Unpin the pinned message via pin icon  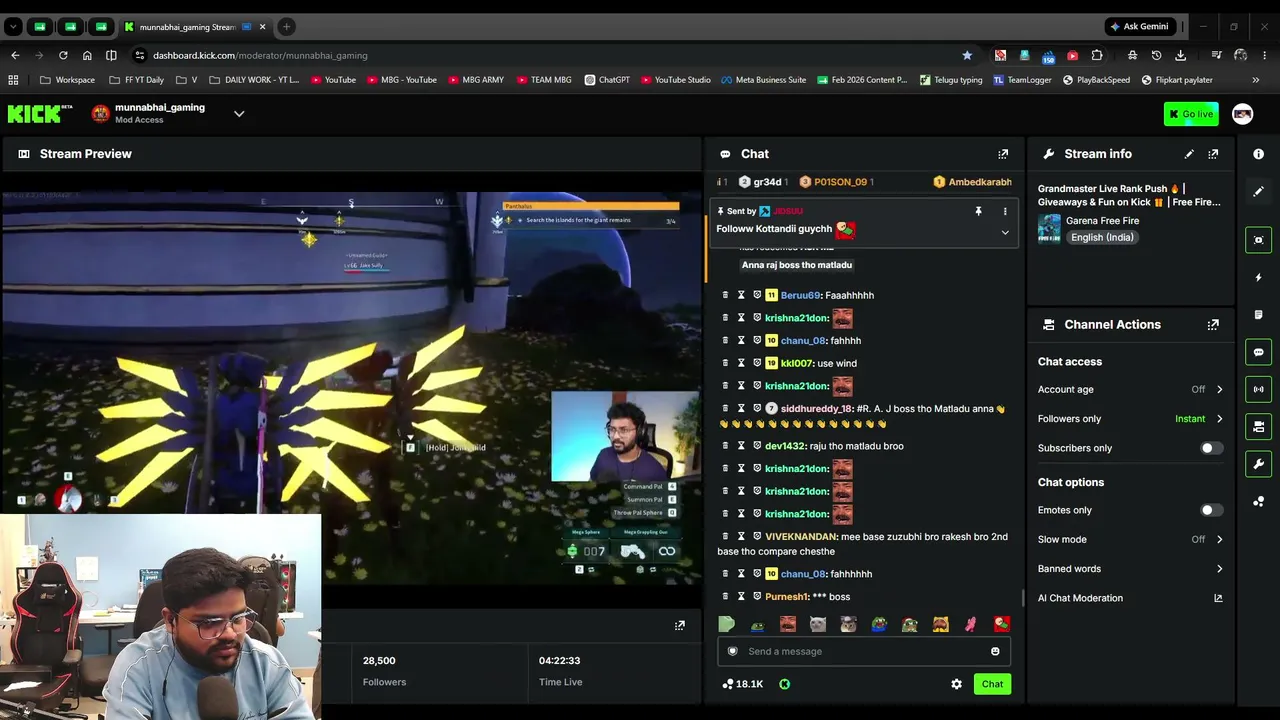click(x=978, y=212)
